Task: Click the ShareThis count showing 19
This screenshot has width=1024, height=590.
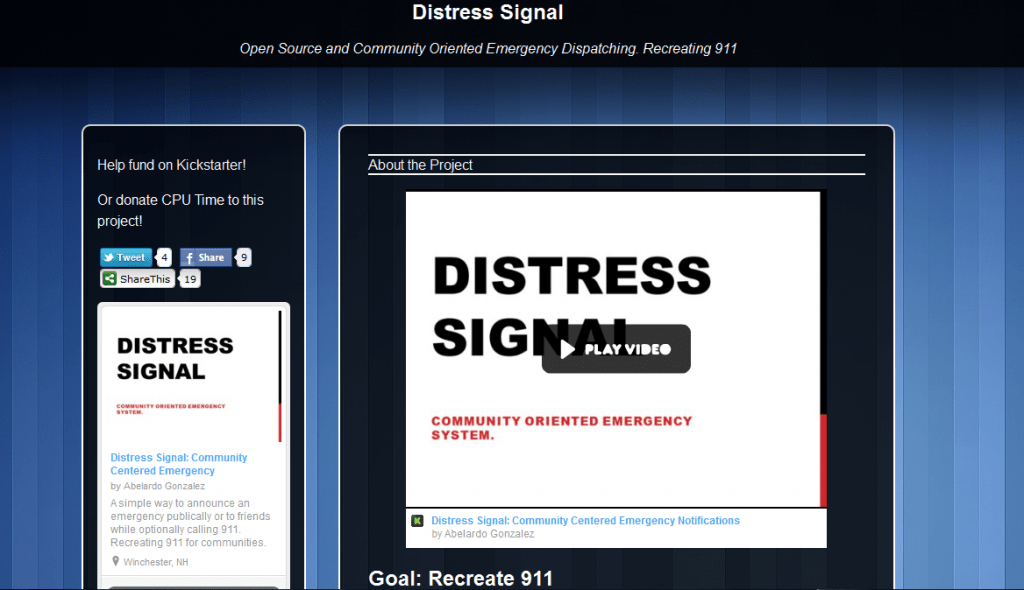Action: tap(189, 278)
